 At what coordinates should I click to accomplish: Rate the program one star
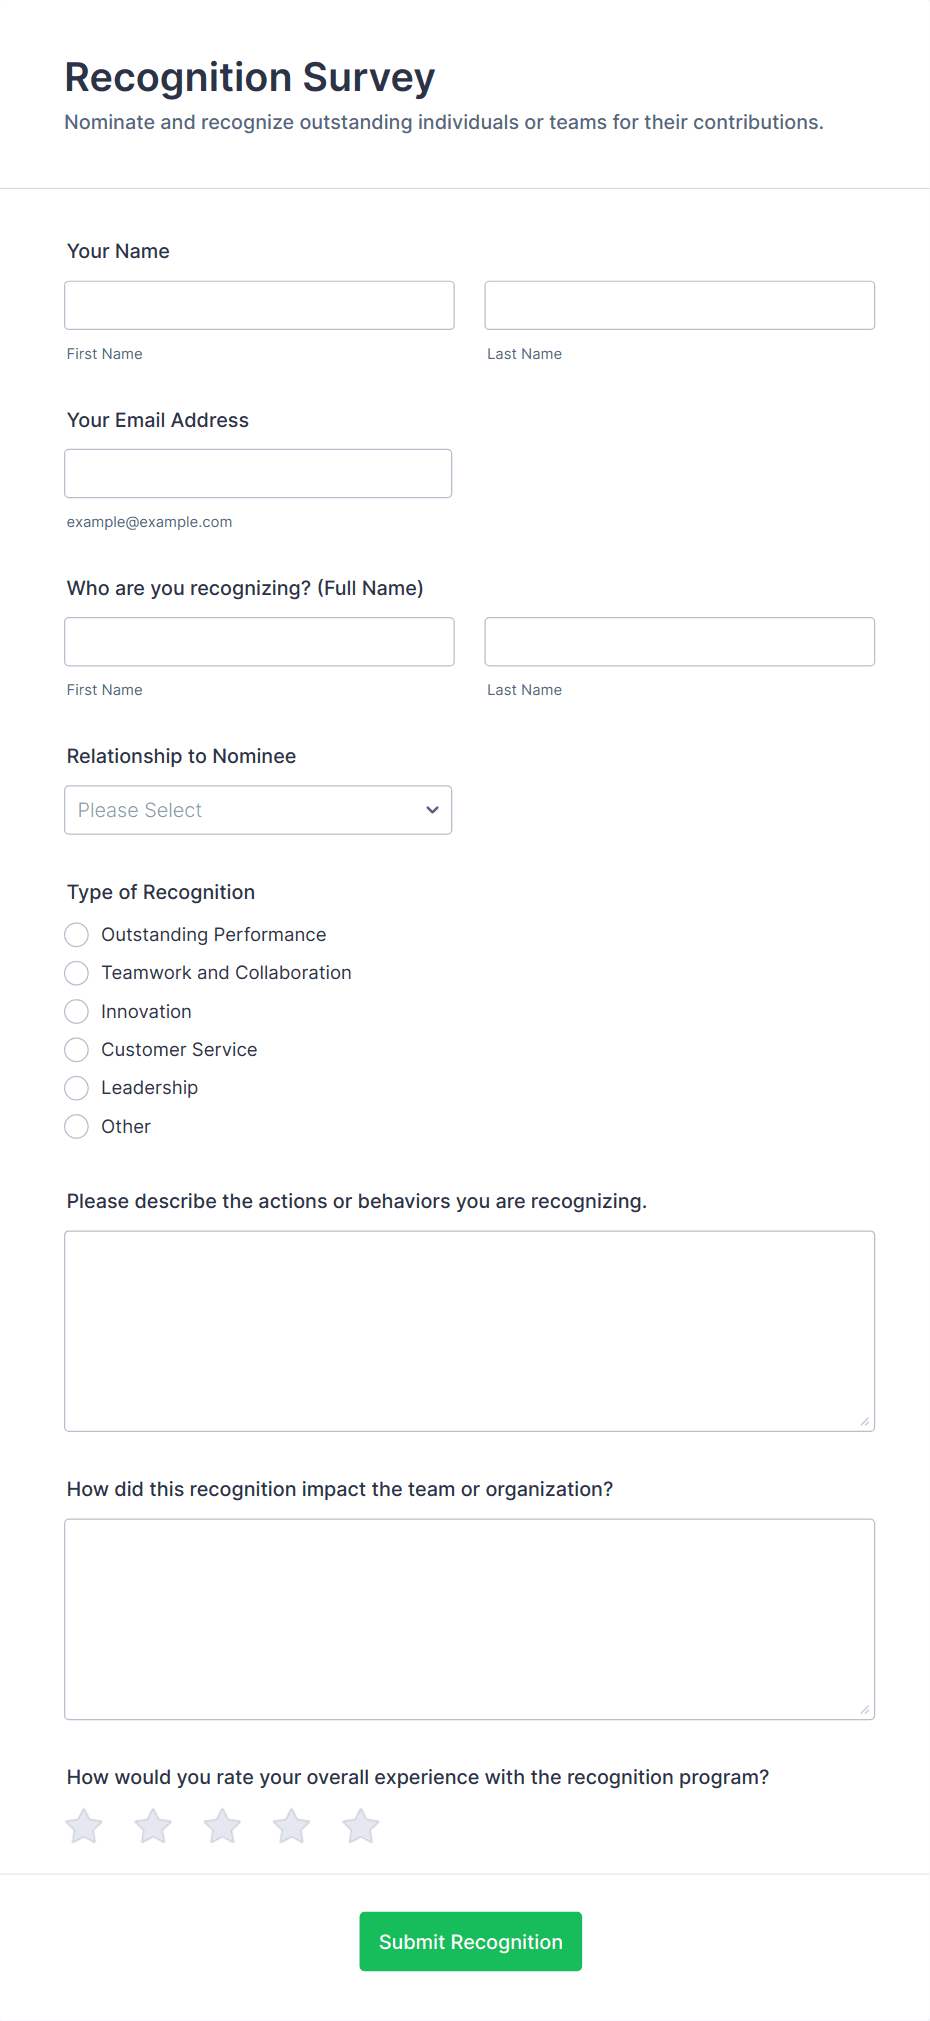84,1824
